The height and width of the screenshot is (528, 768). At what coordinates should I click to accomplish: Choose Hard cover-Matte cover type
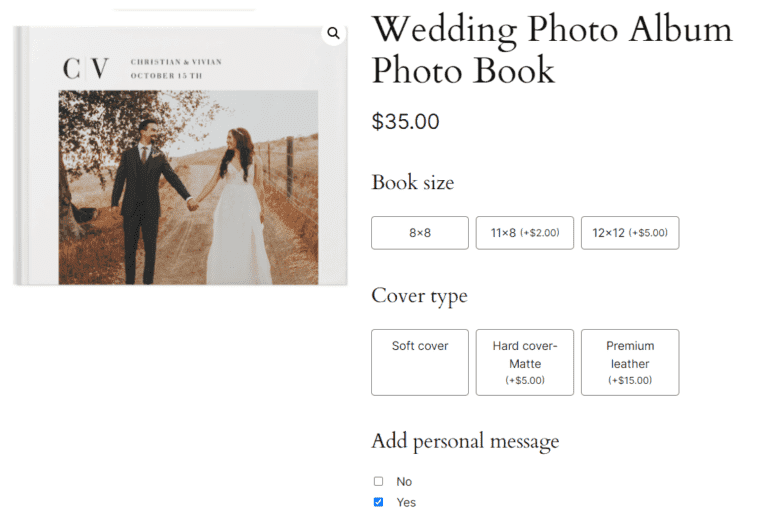pyautogui.click(x=524, y=361)
